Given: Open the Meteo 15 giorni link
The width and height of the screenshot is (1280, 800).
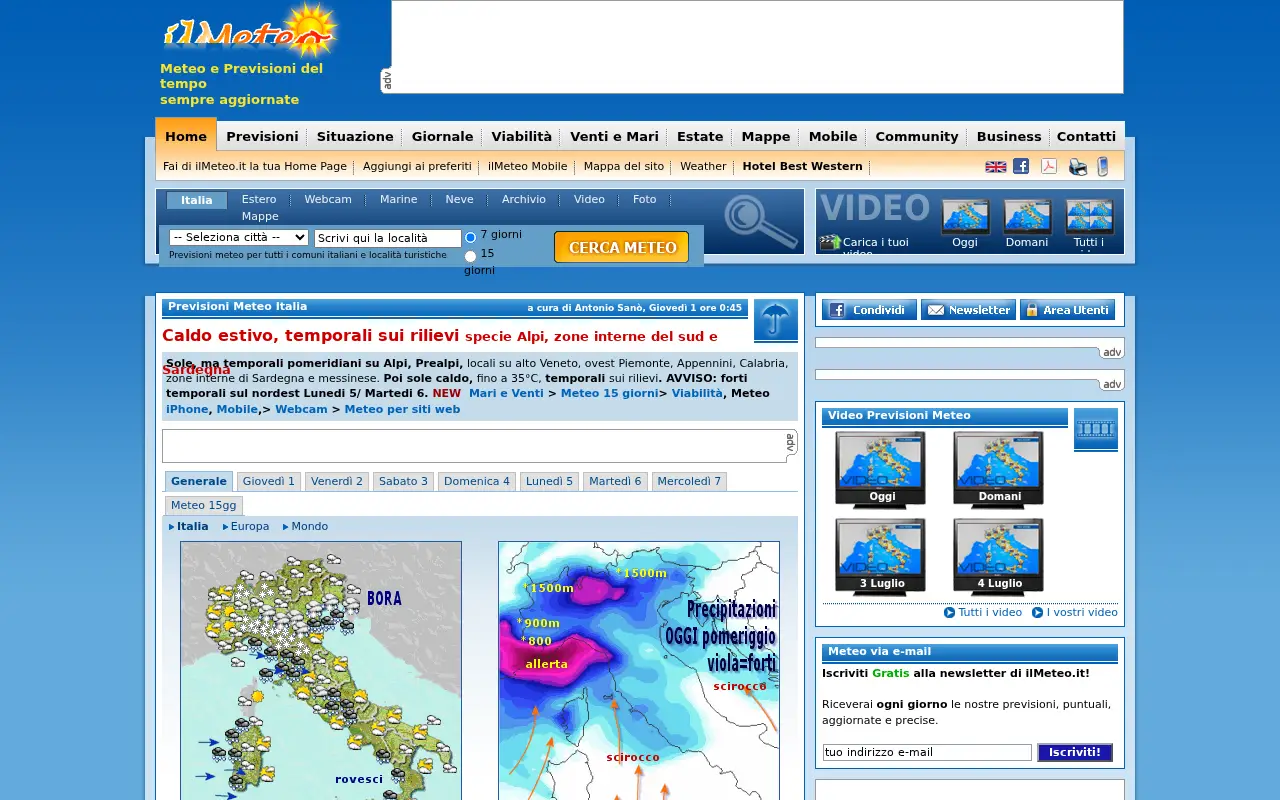Looking at the screenshot, I should pyautogui.click(x=609, y=394).
